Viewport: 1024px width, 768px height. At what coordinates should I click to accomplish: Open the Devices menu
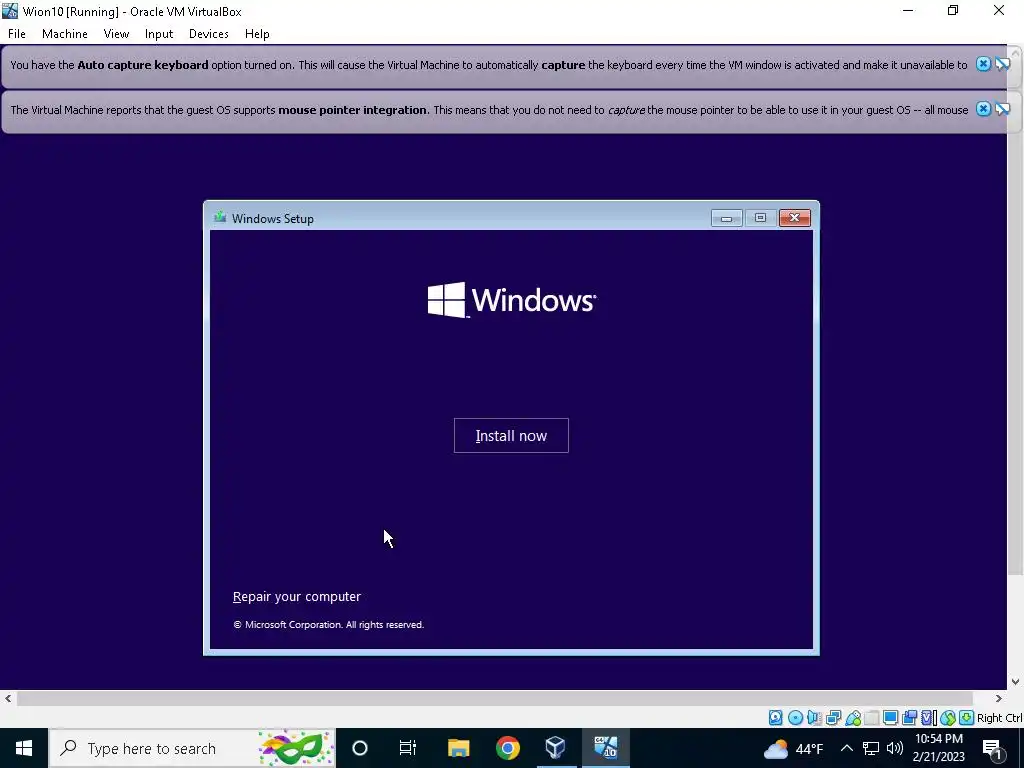(x=208, y=34)
